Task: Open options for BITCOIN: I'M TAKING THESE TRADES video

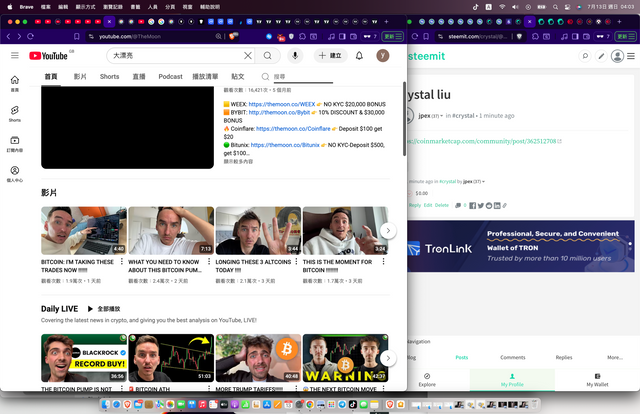Action: tap(122, 261)
